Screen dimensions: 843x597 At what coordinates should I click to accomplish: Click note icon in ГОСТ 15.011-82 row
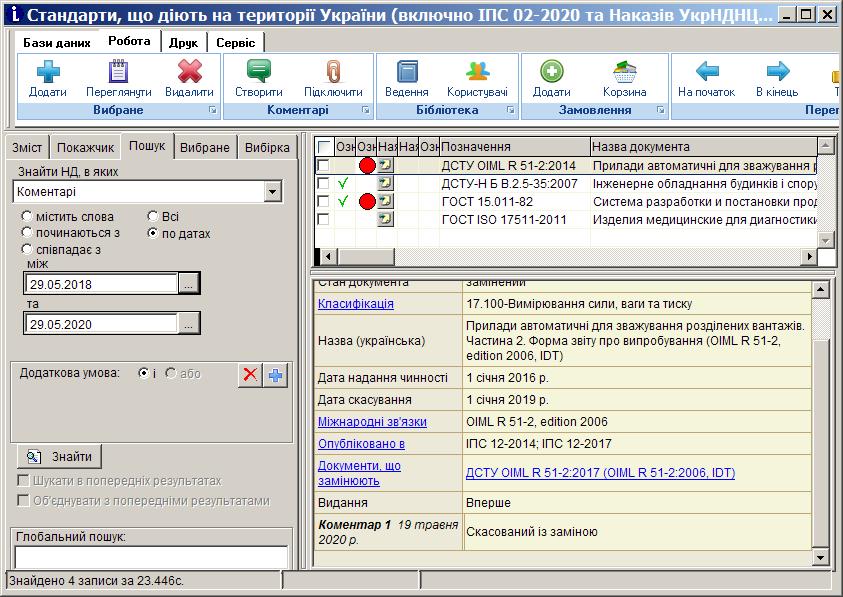click(385, 201)
